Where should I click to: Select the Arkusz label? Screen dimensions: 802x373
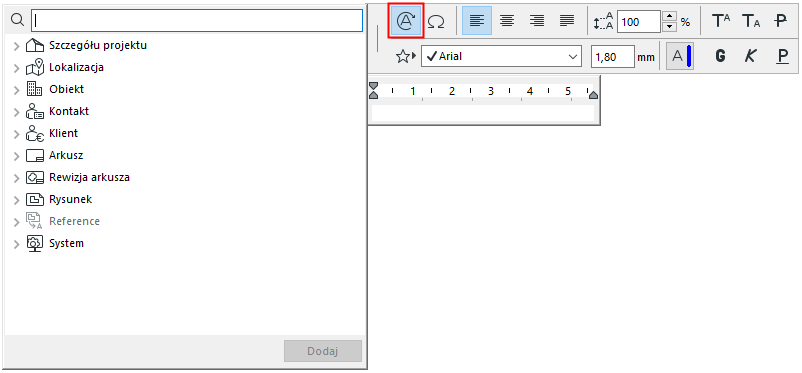coord(66,155)
